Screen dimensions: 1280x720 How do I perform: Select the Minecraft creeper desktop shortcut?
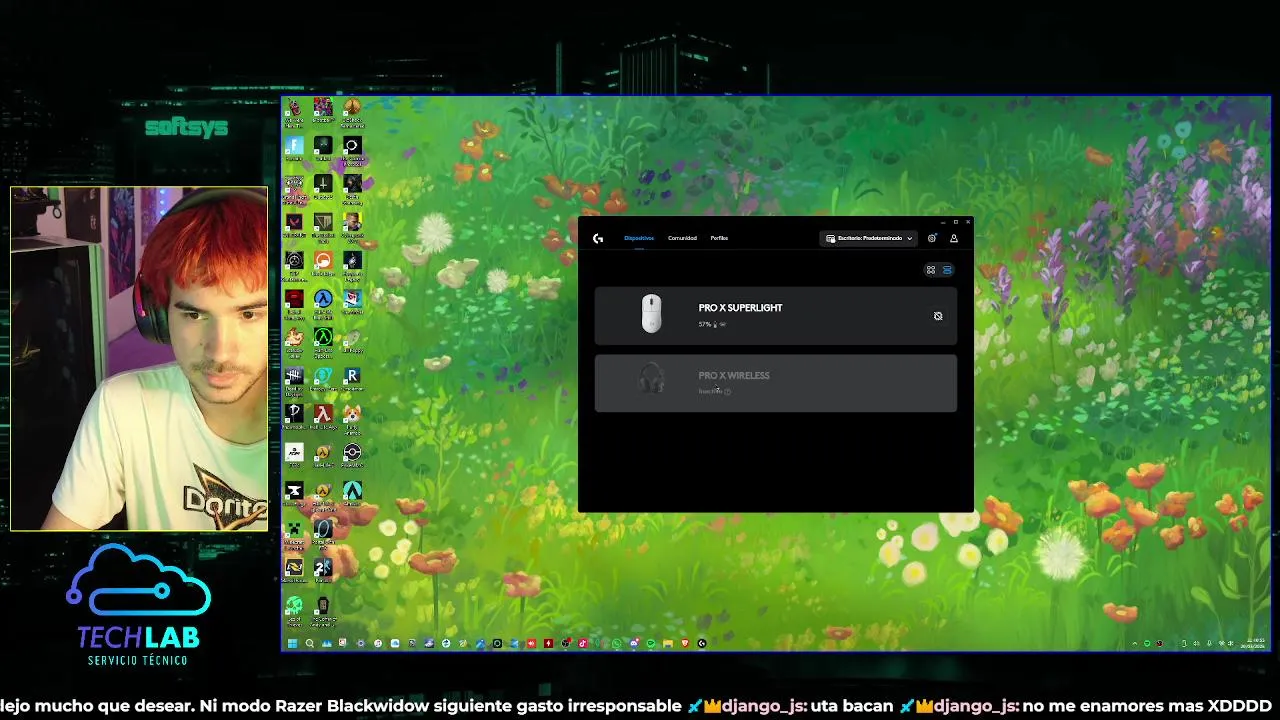pos(294,533)
